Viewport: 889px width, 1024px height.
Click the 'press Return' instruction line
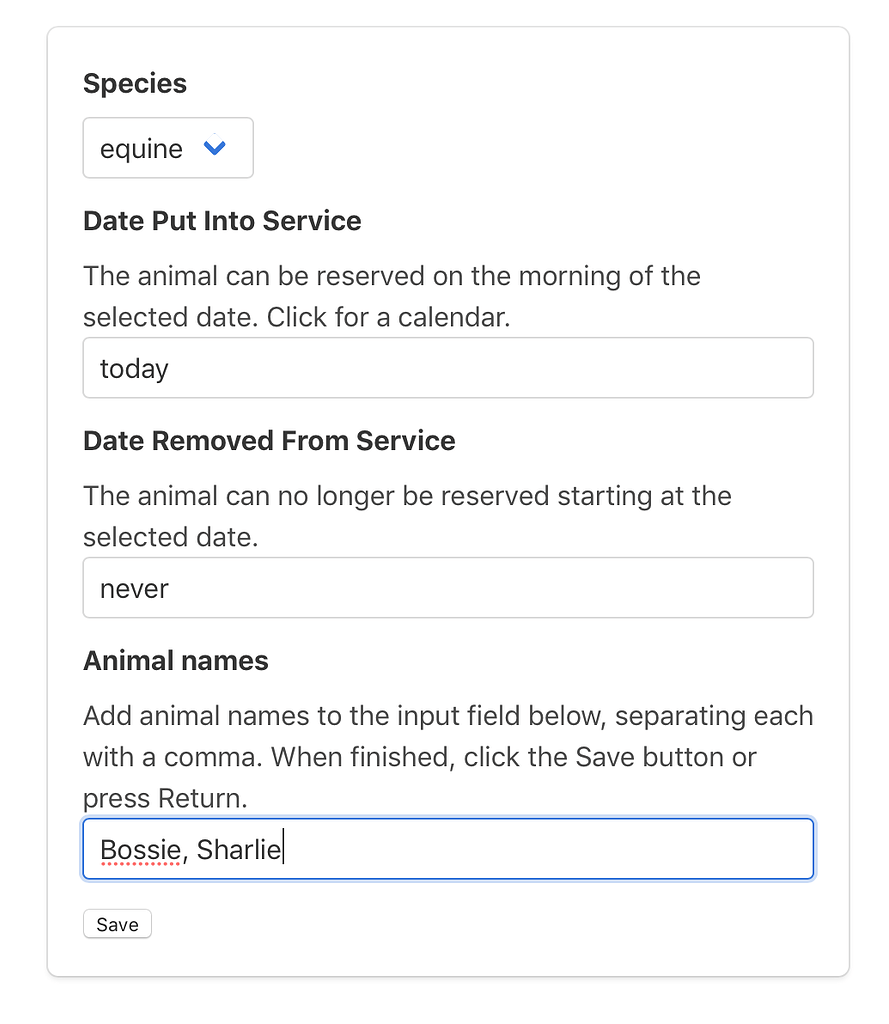pos(165,799)
